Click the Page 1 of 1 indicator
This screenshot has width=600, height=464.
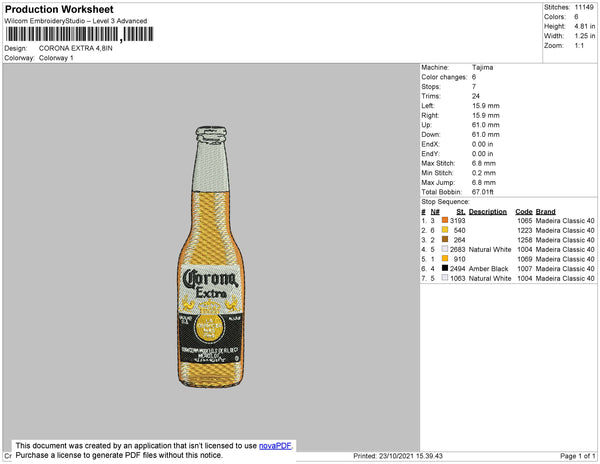tap(578, 456)
